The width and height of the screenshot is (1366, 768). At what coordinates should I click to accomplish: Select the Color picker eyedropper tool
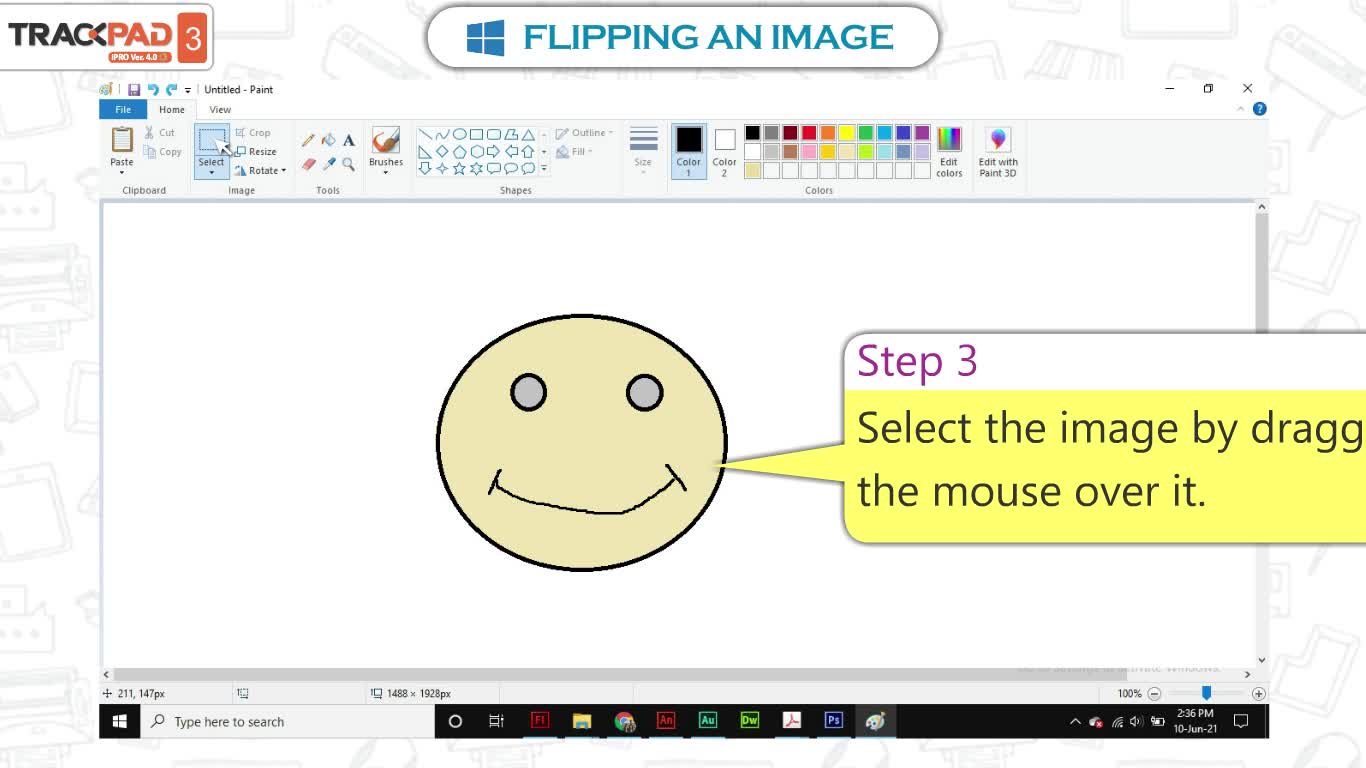tap(328, 164)
